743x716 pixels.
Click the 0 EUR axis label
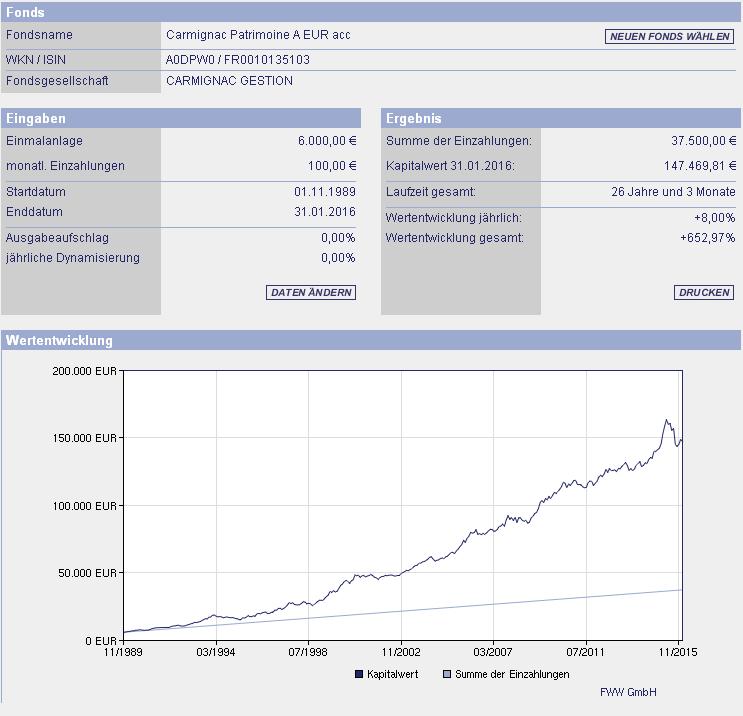pos(101,641)
